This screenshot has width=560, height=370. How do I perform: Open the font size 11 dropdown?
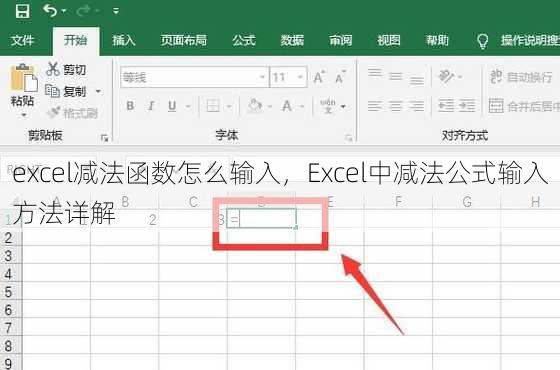pos(300,77)
